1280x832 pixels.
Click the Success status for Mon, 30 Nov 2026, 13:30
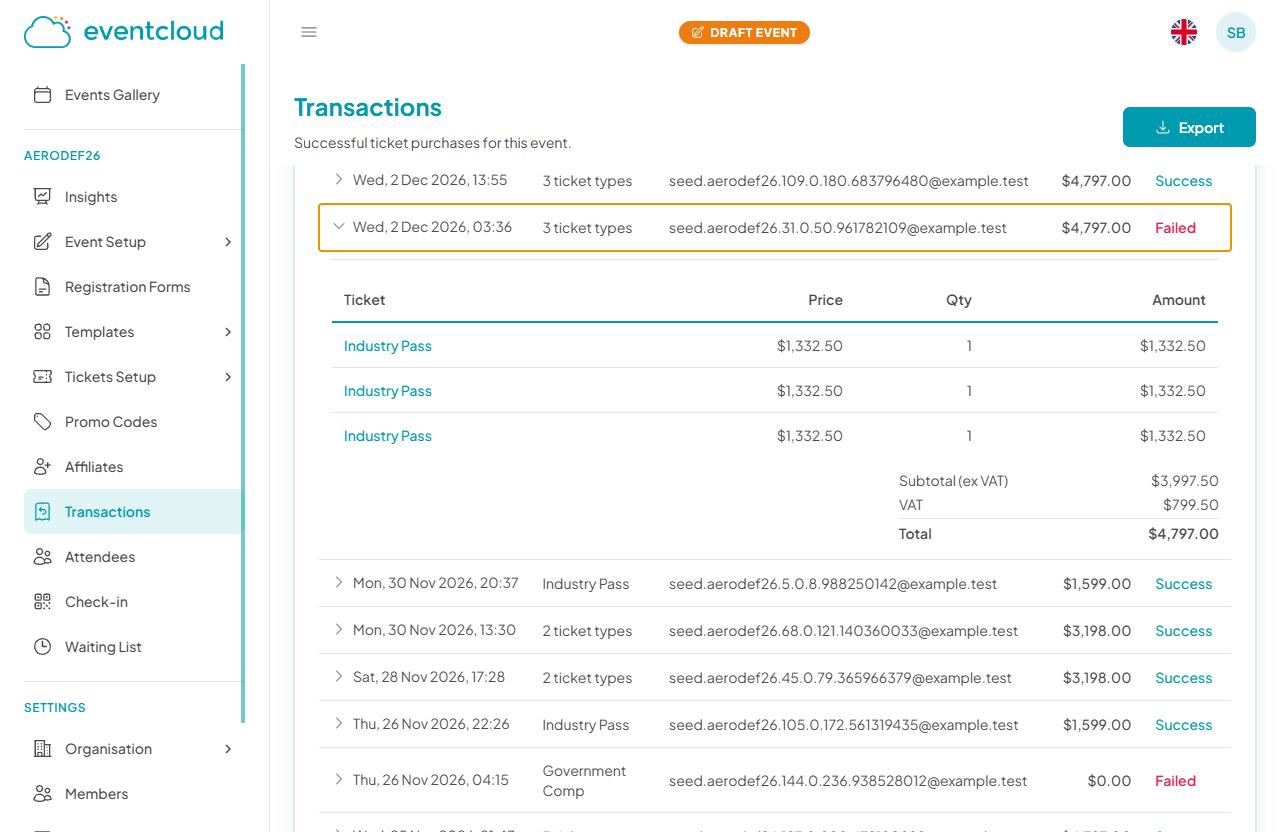click(x=1183, y=631)
